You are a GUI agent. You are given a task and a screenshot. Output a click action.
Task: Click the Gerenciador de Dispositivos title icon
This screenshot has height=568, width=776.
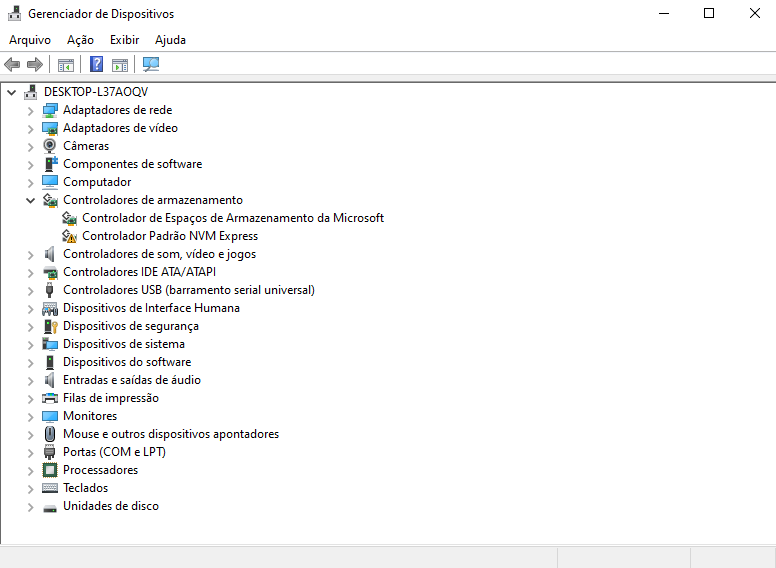(15, 13)
